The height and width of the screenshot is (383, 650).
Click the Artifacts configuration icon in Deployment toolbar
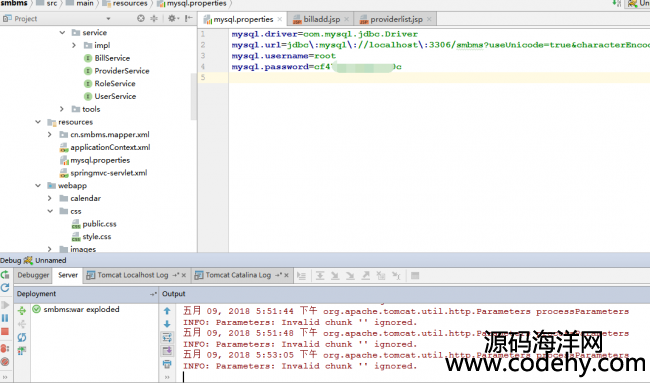pos(22,351)
